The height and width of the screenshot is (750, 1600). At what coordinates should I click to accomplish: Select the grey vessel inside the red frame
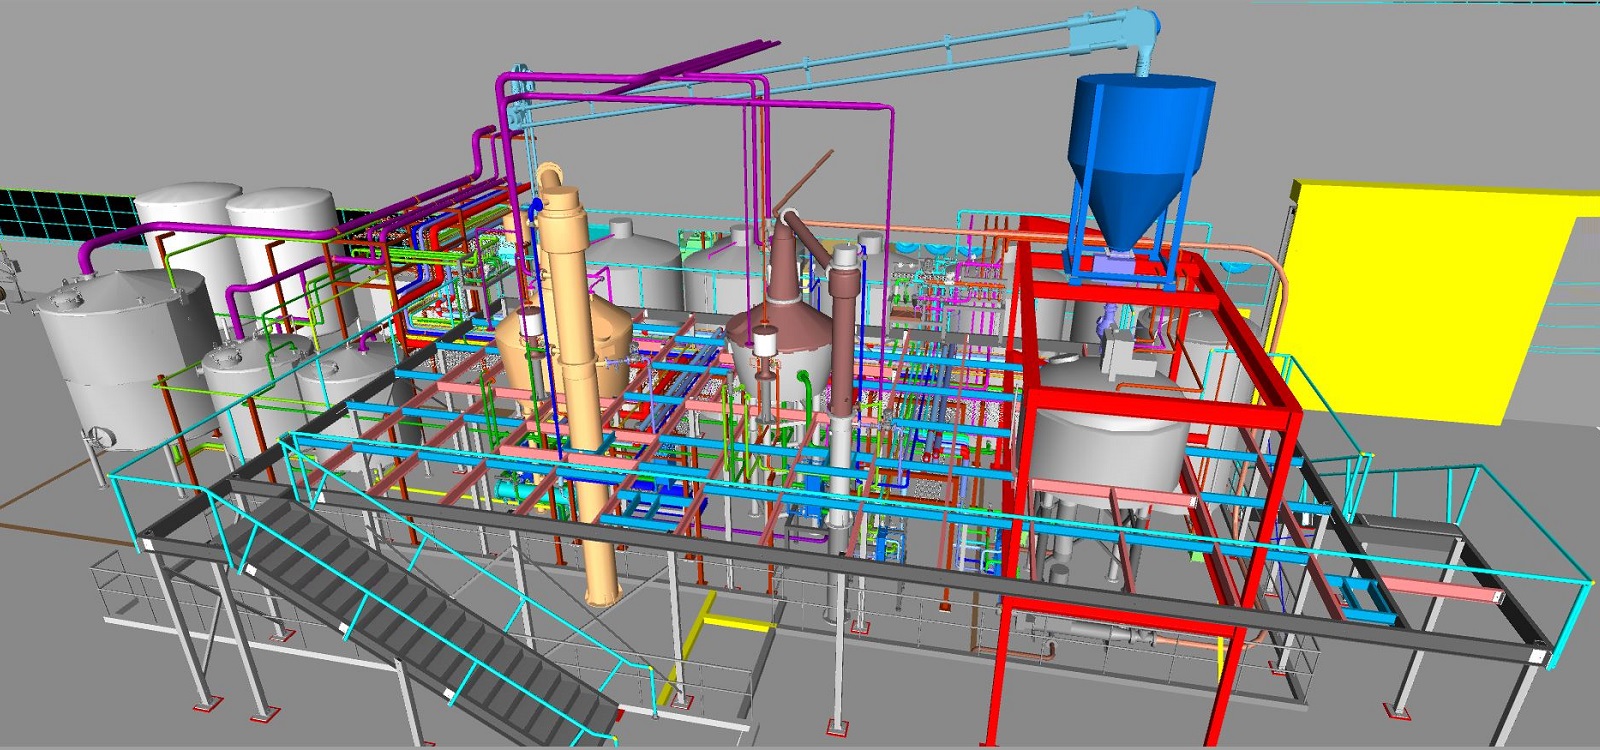click(x=1107, y=425)
